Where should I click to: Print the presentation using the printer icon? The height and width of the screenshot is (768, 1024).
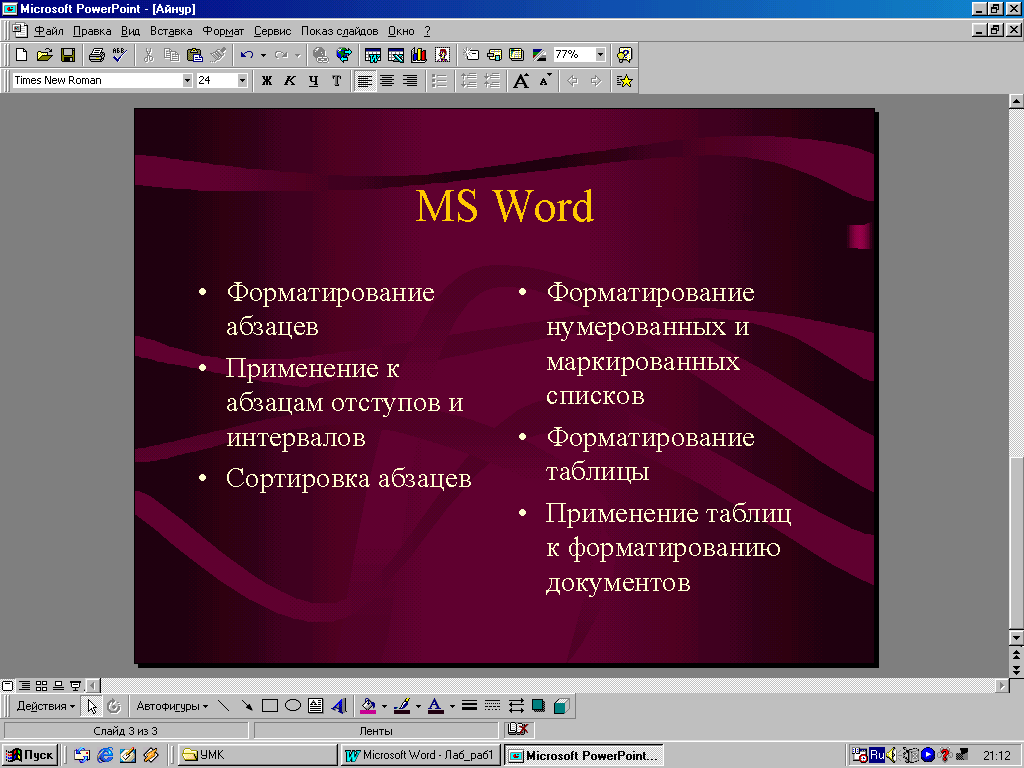[x=97, y=55]
